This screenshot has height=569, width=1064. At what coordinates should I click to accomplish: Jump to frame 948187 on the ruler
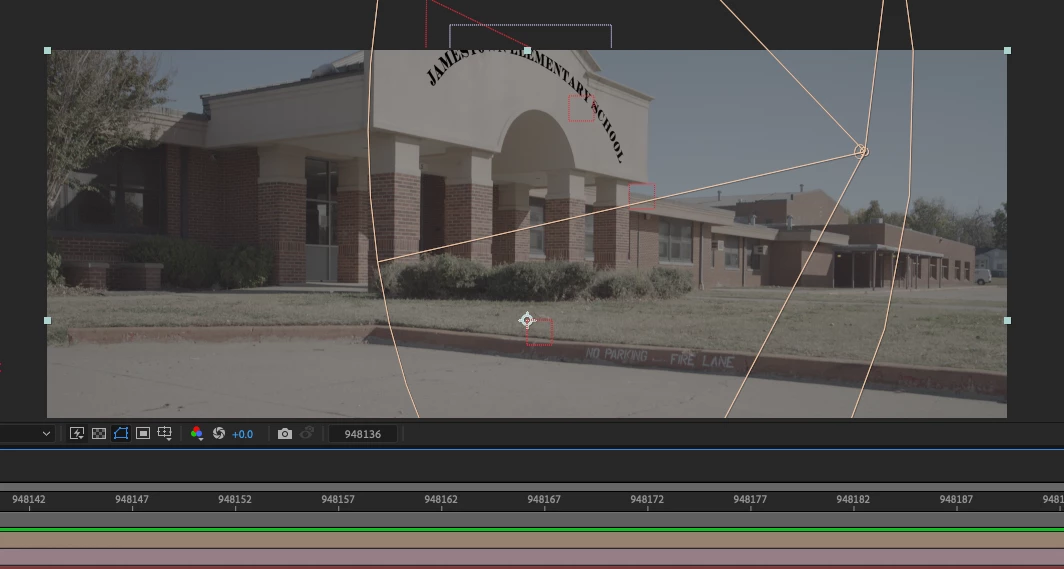click(x=956, y=499)
